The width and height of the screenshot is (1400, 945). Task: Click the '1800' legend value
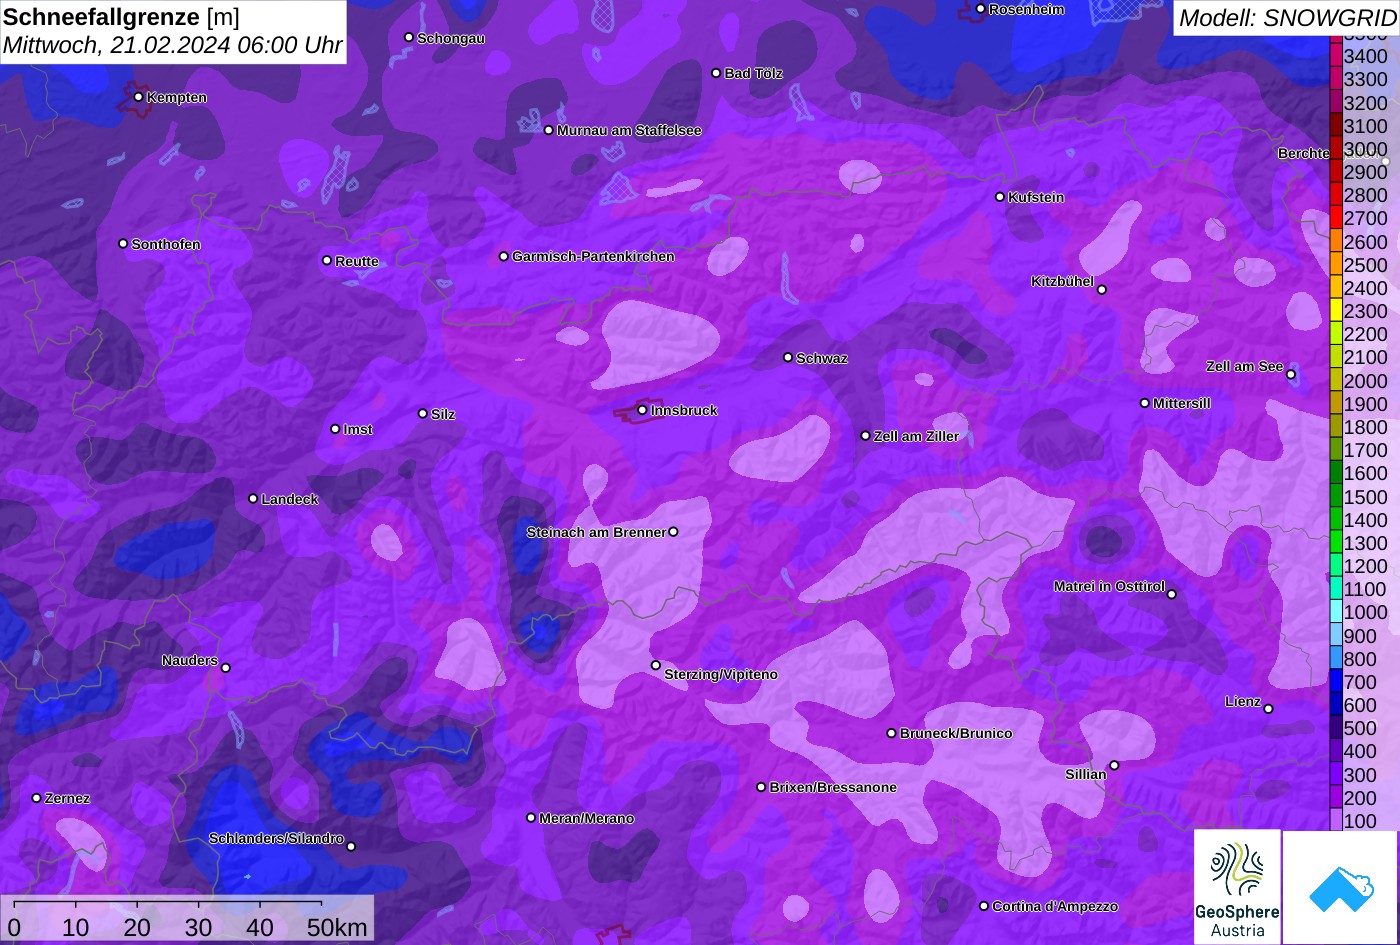point(1365,427)
